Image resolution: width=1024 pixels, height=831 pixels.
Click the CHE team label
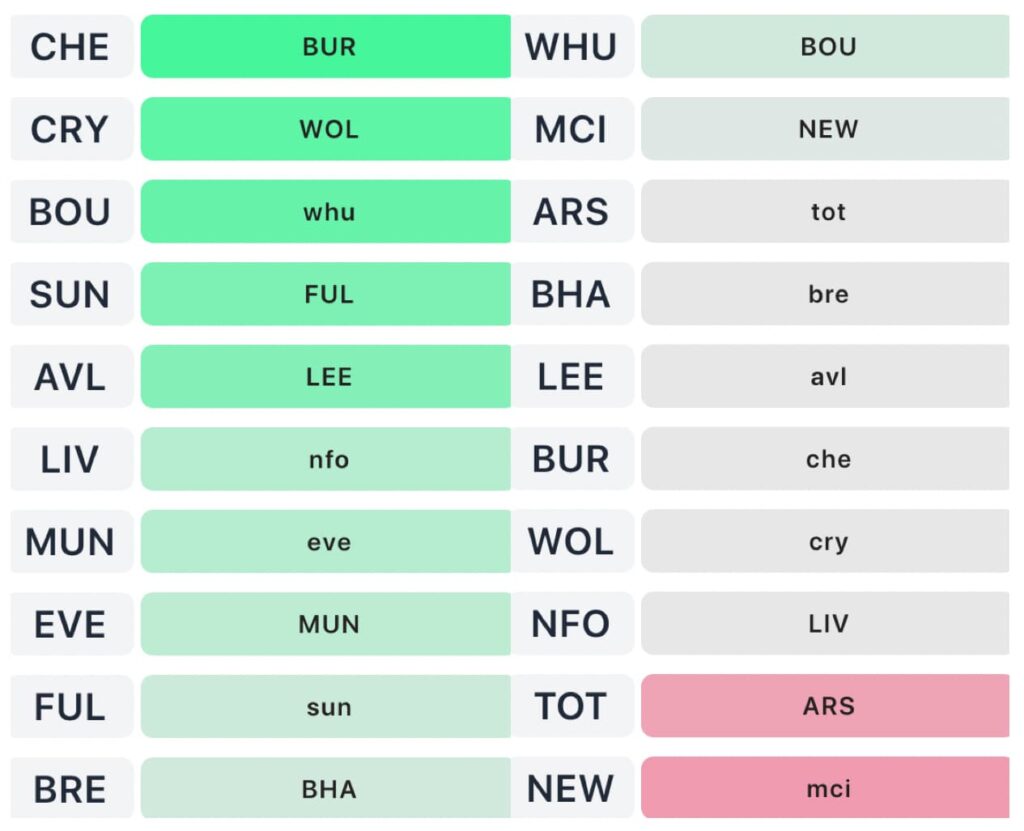70,47
